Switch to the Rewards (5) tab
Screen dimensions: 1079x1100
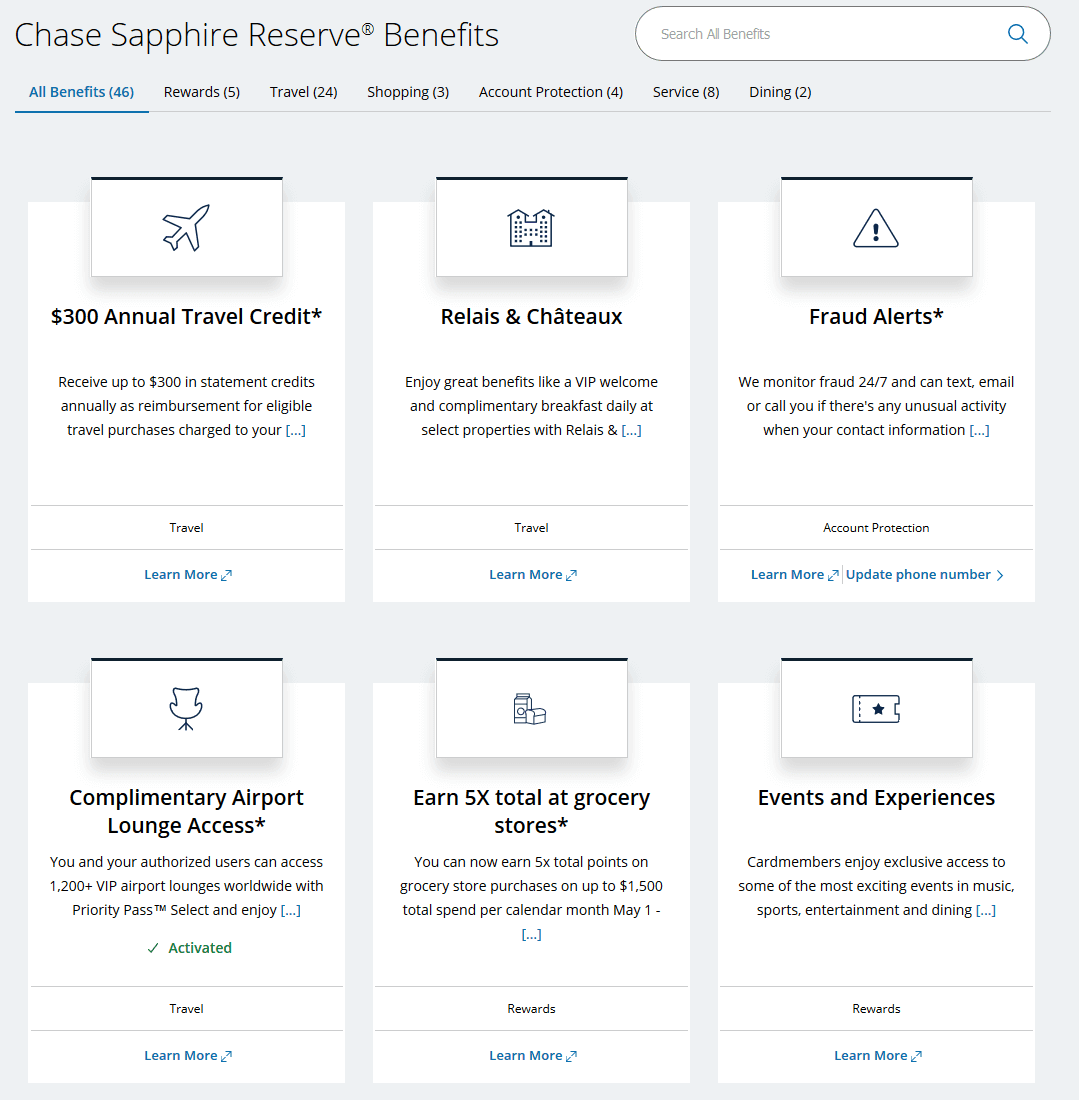[x=201, y=92]
